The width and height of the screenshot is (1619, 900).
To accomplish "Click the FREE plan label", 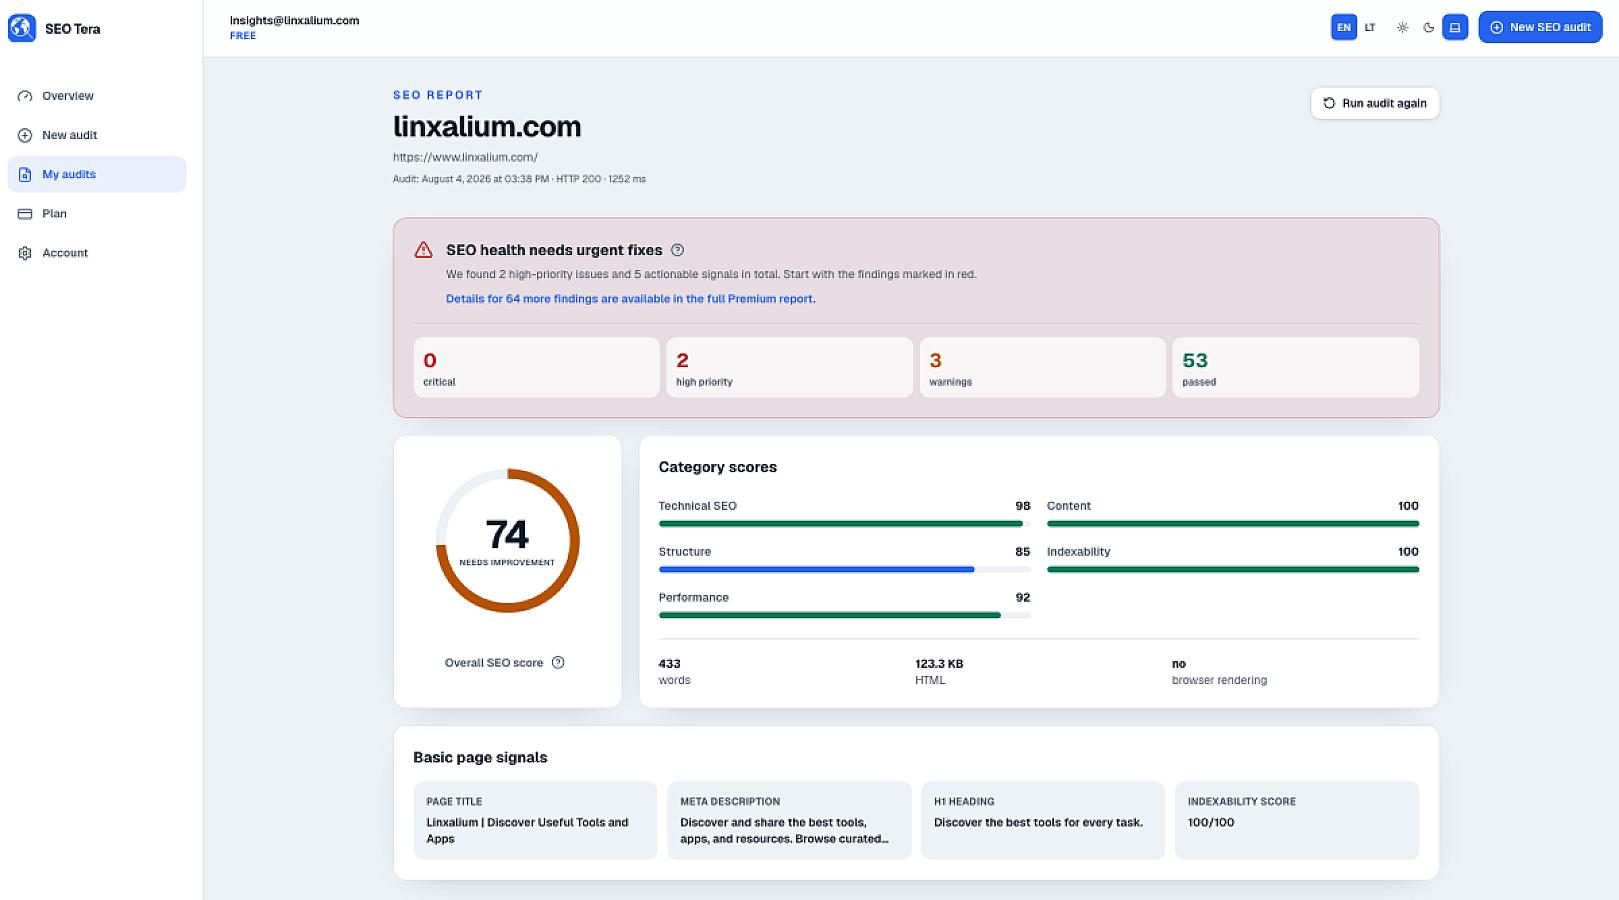I will [243, 36].
